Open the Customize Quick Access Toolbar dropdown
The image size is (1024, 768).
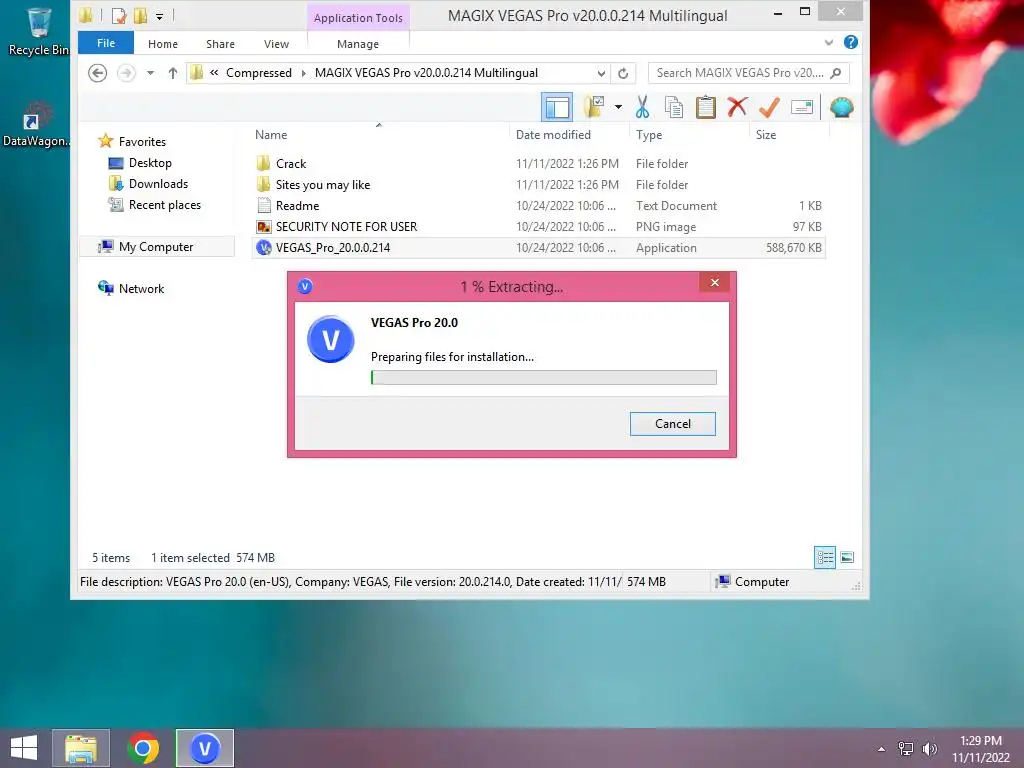[159, 16]
